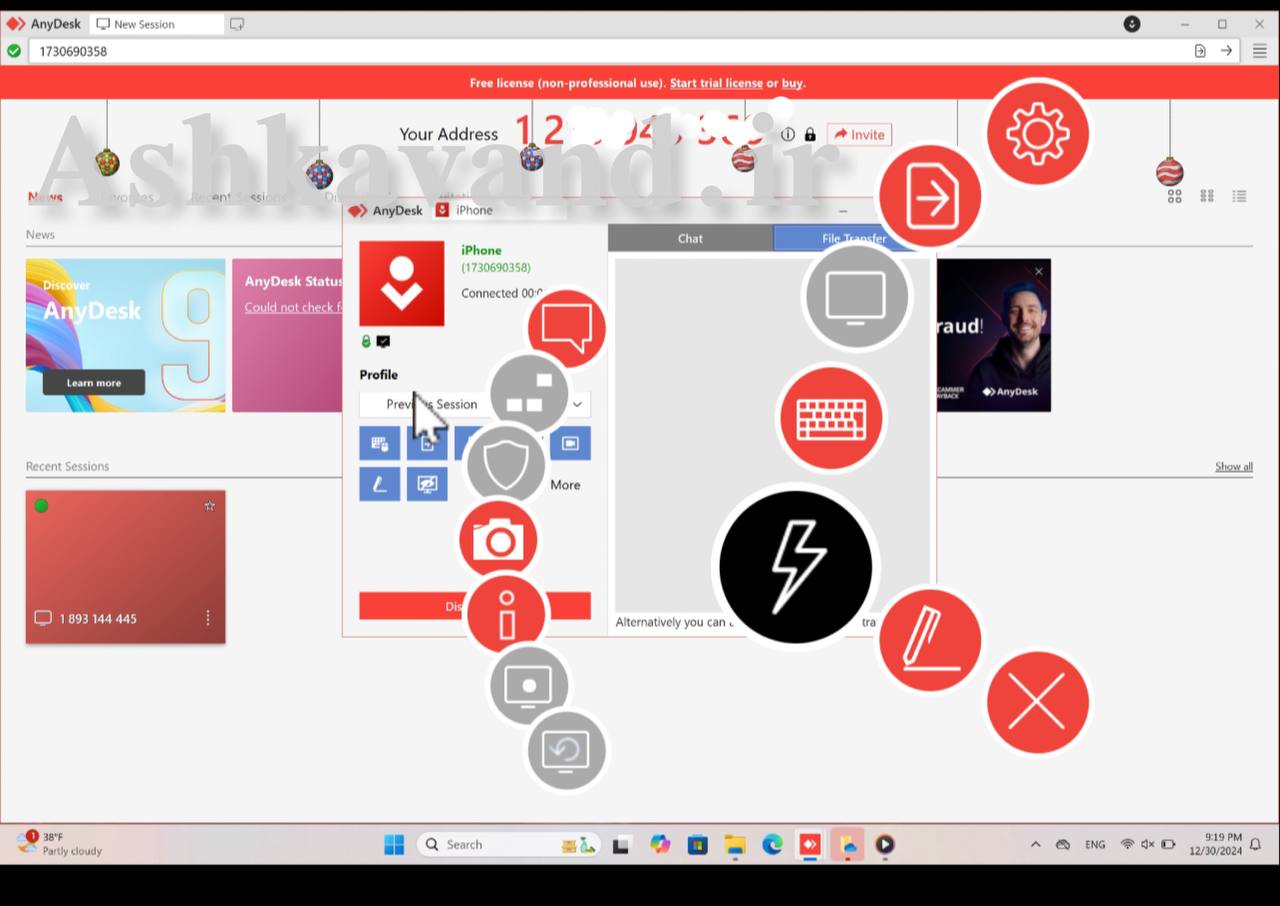Open the gray display monitor pie button
The image size is (1280, 906).
tap(857, 296)
